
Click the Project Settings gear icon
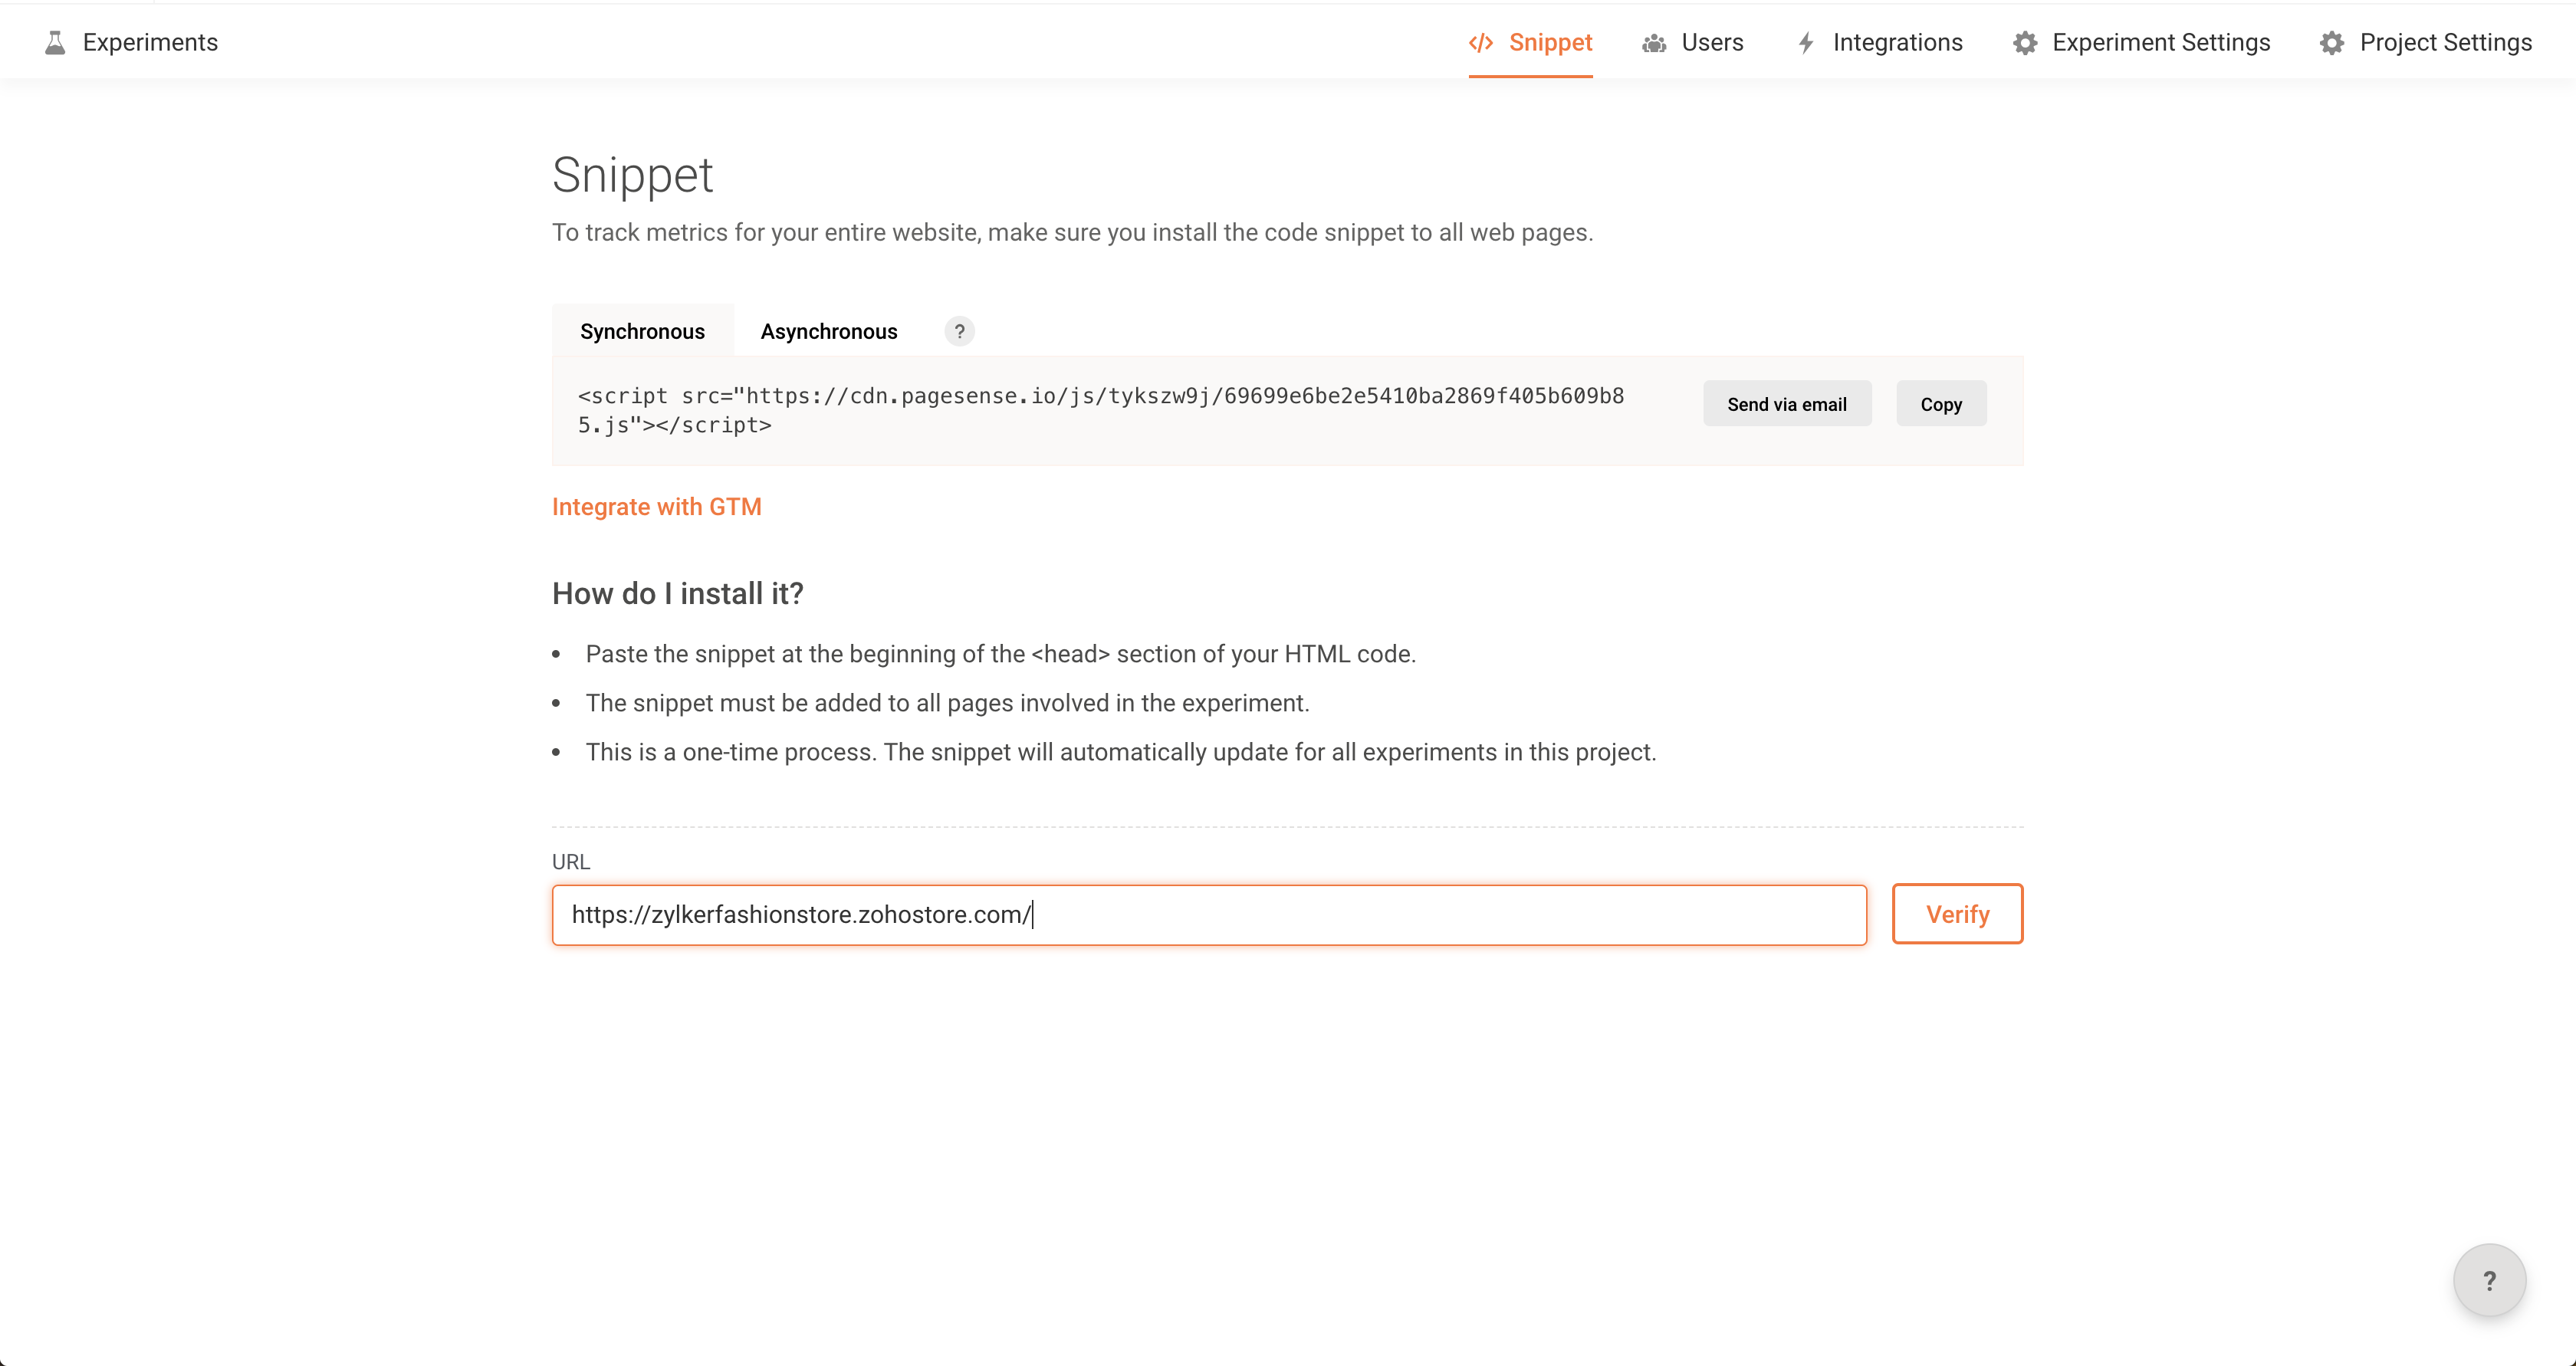pos(2332,43)
